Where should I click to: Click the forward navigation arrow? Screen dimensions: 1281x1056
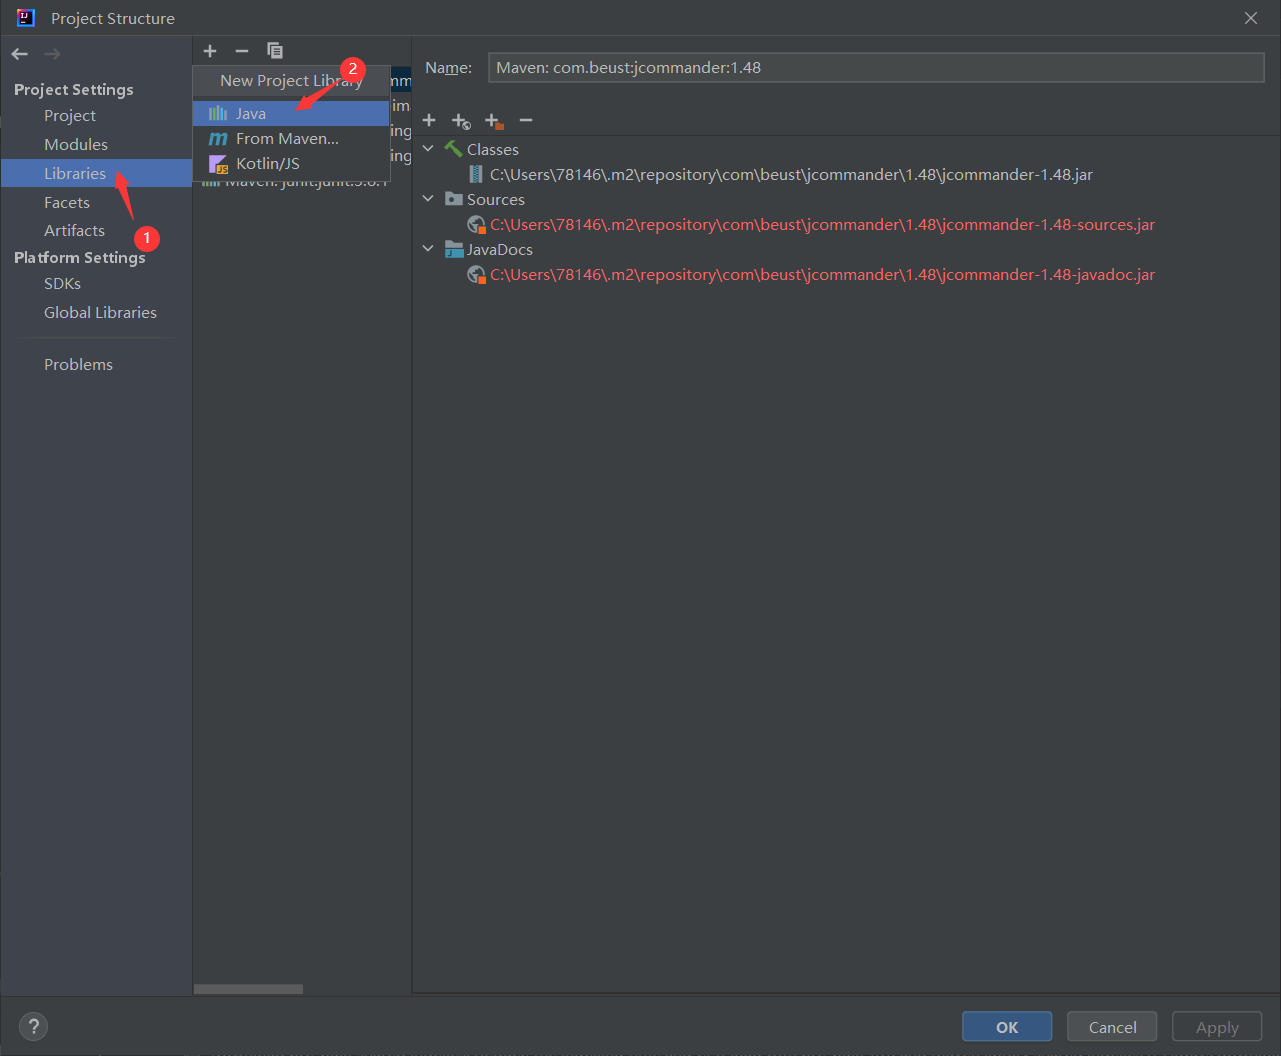(x=52, y=54)
